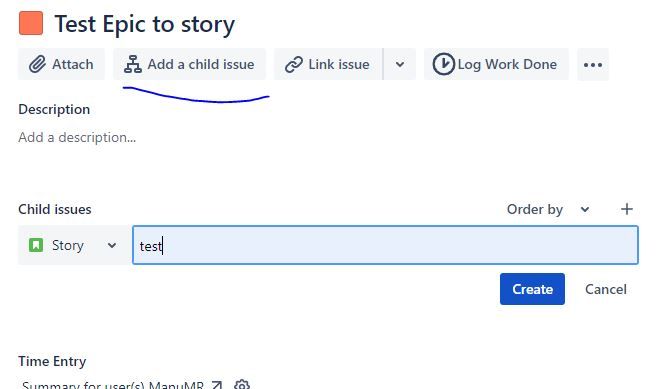Open the Order by dropdown
The height and width of the screenshot is (389, 662).
(x=548, y=209)
